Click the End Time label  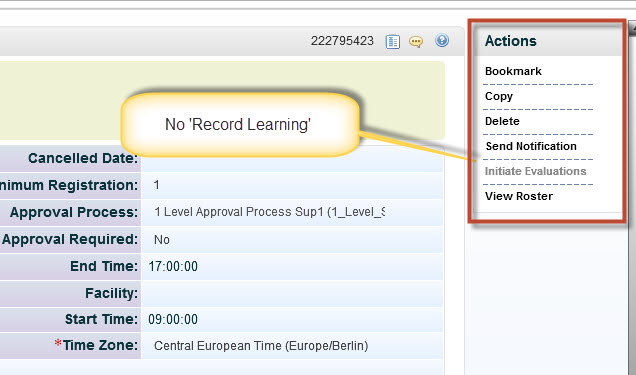(104, 266)
